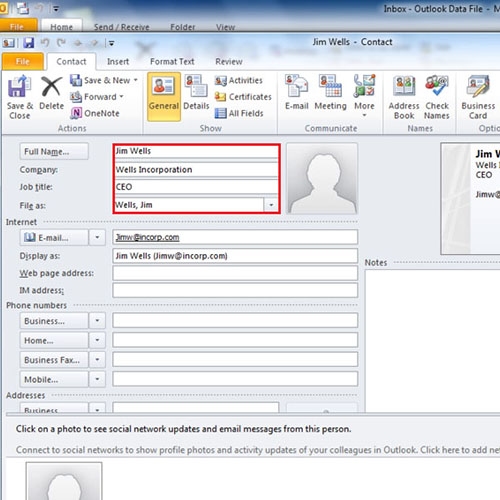Click the IM address field

235,290
